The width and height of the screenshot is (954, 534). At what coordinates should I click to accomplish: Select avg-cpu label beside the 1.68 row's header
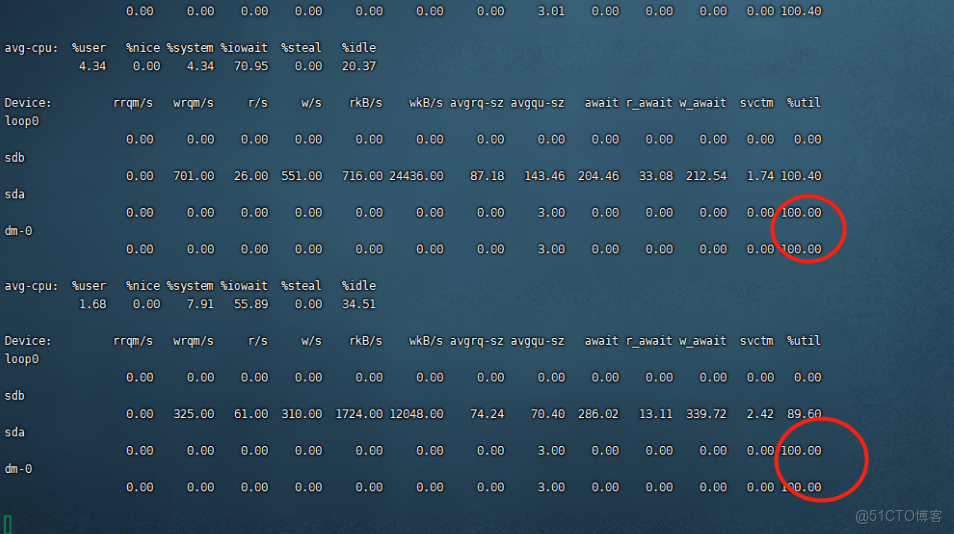(31, 286)
